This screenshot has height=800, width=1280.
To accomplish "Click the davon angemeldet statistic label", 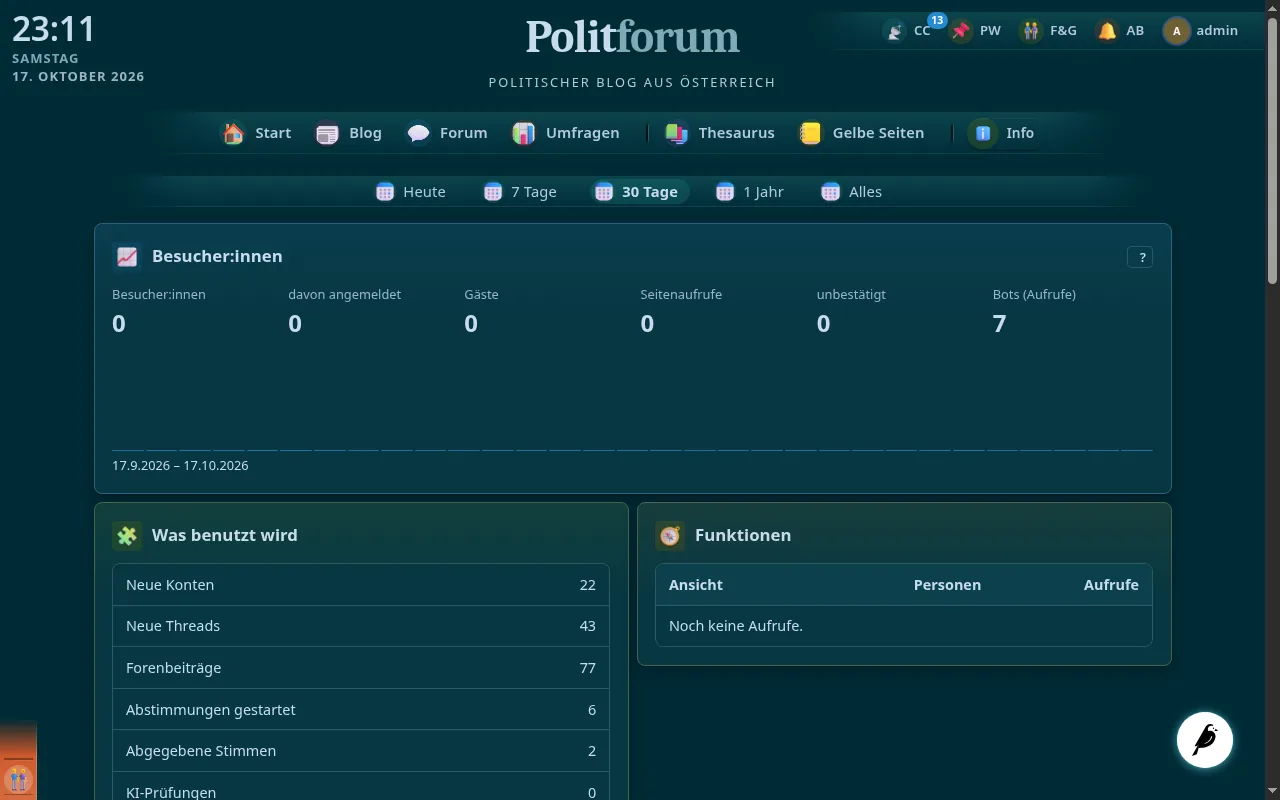I will [x=345, y=295].
